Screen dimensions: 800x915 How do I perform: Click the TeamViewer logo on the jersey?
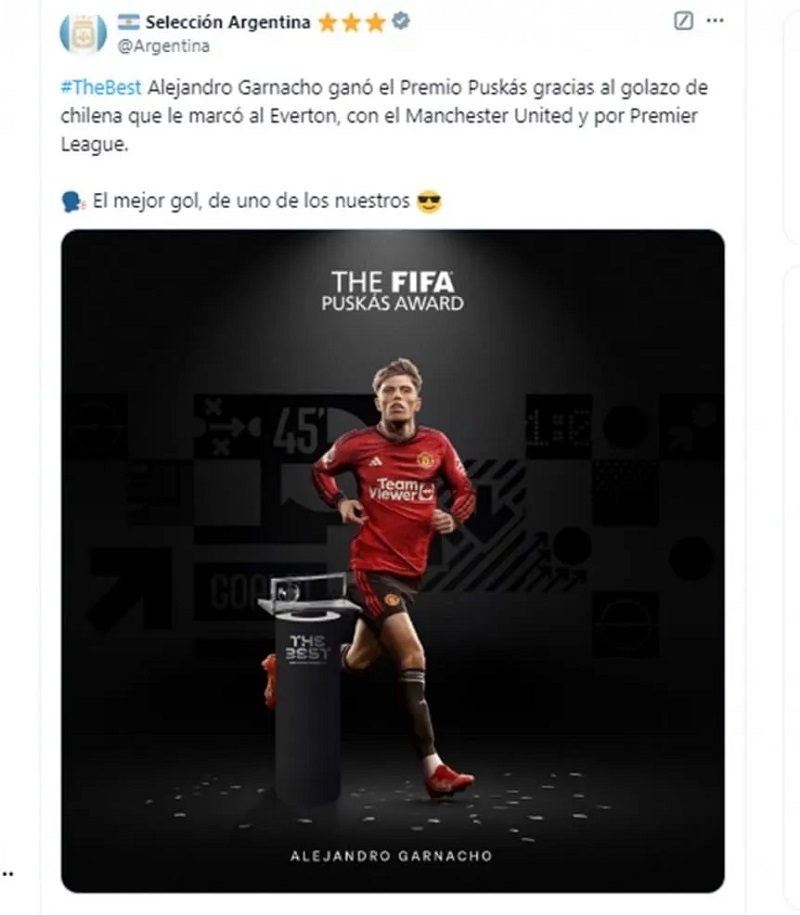tap(401, 490)
